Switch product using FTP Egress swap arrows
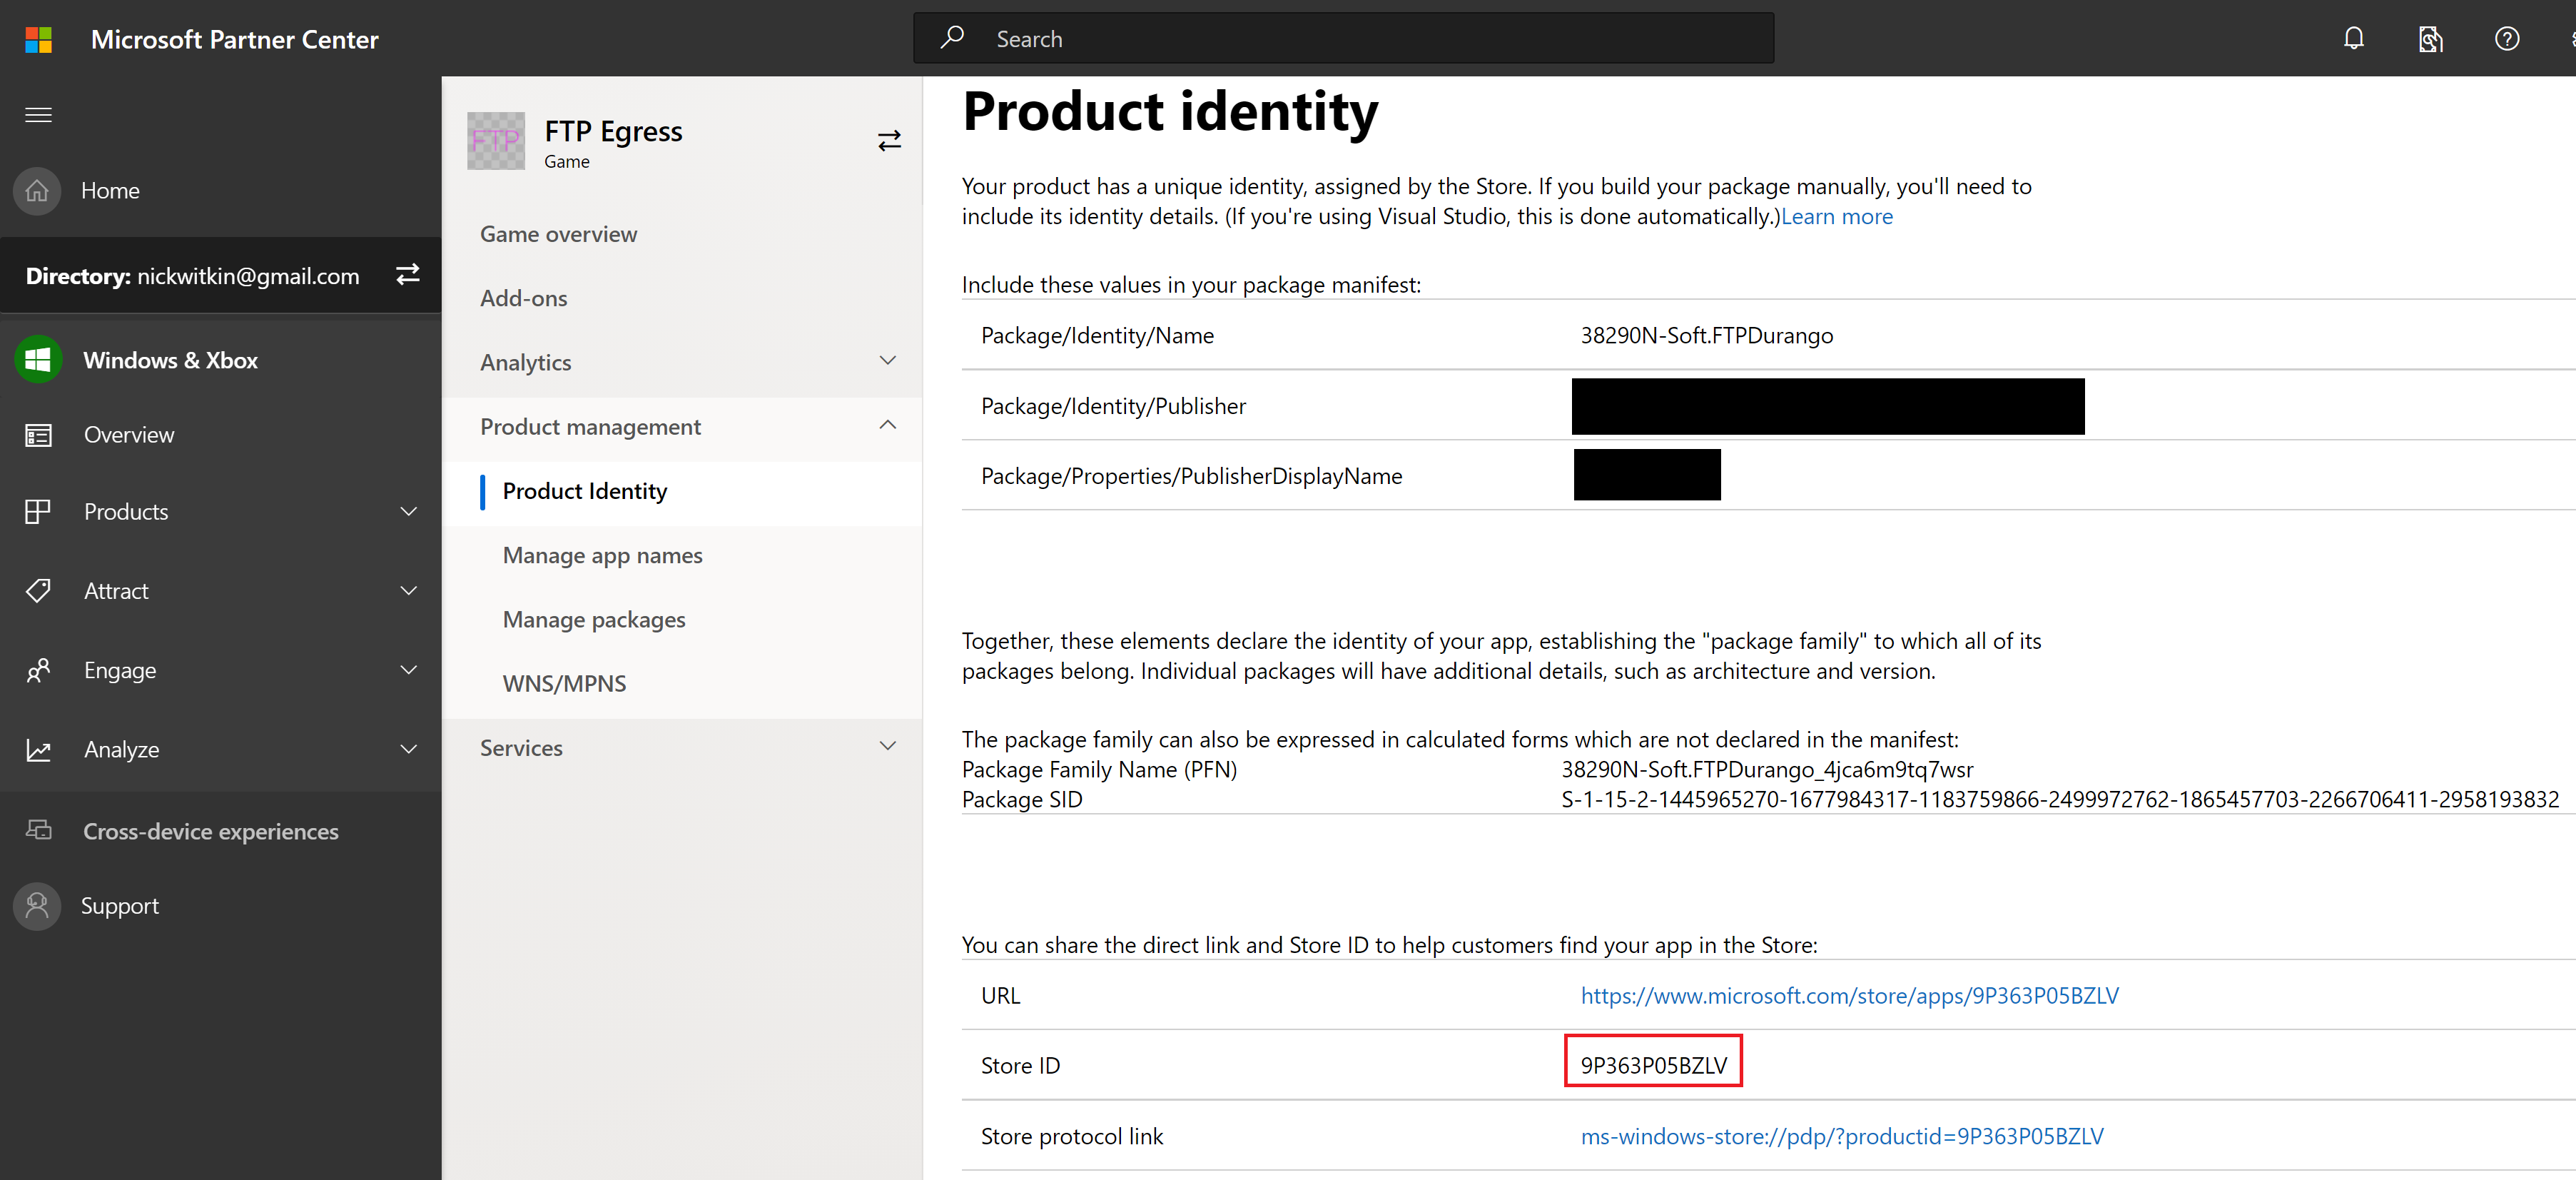Image resolution: width=2576 pixels, height=1180 pixels. [x=889, y=141]
